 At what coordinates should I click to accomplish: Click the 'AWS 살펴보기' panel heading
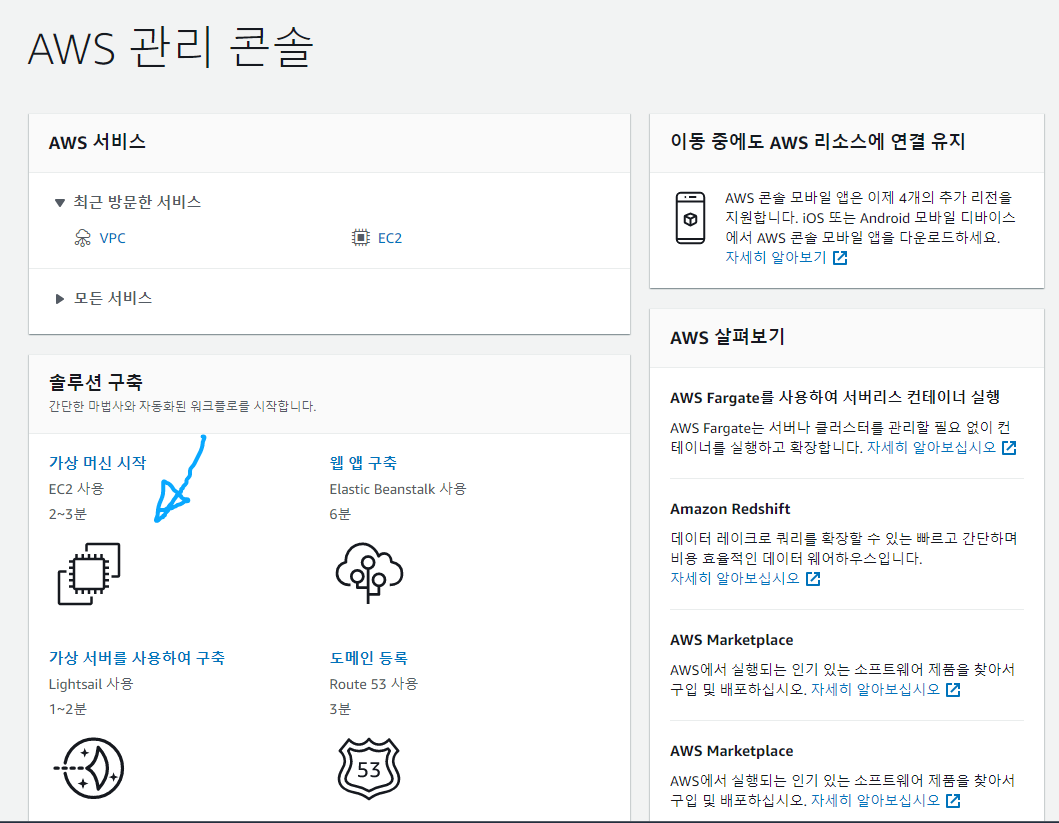click(x=727, y=337)
